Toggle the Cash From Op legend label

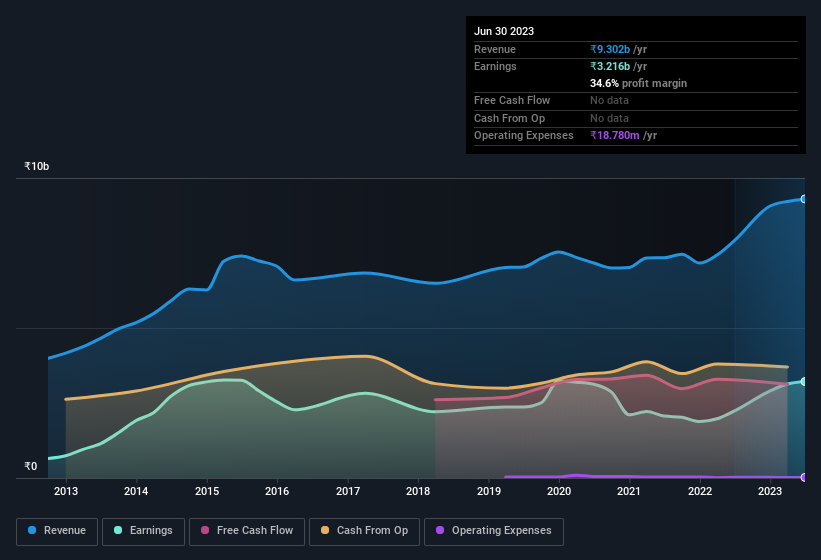click(372, 530)
